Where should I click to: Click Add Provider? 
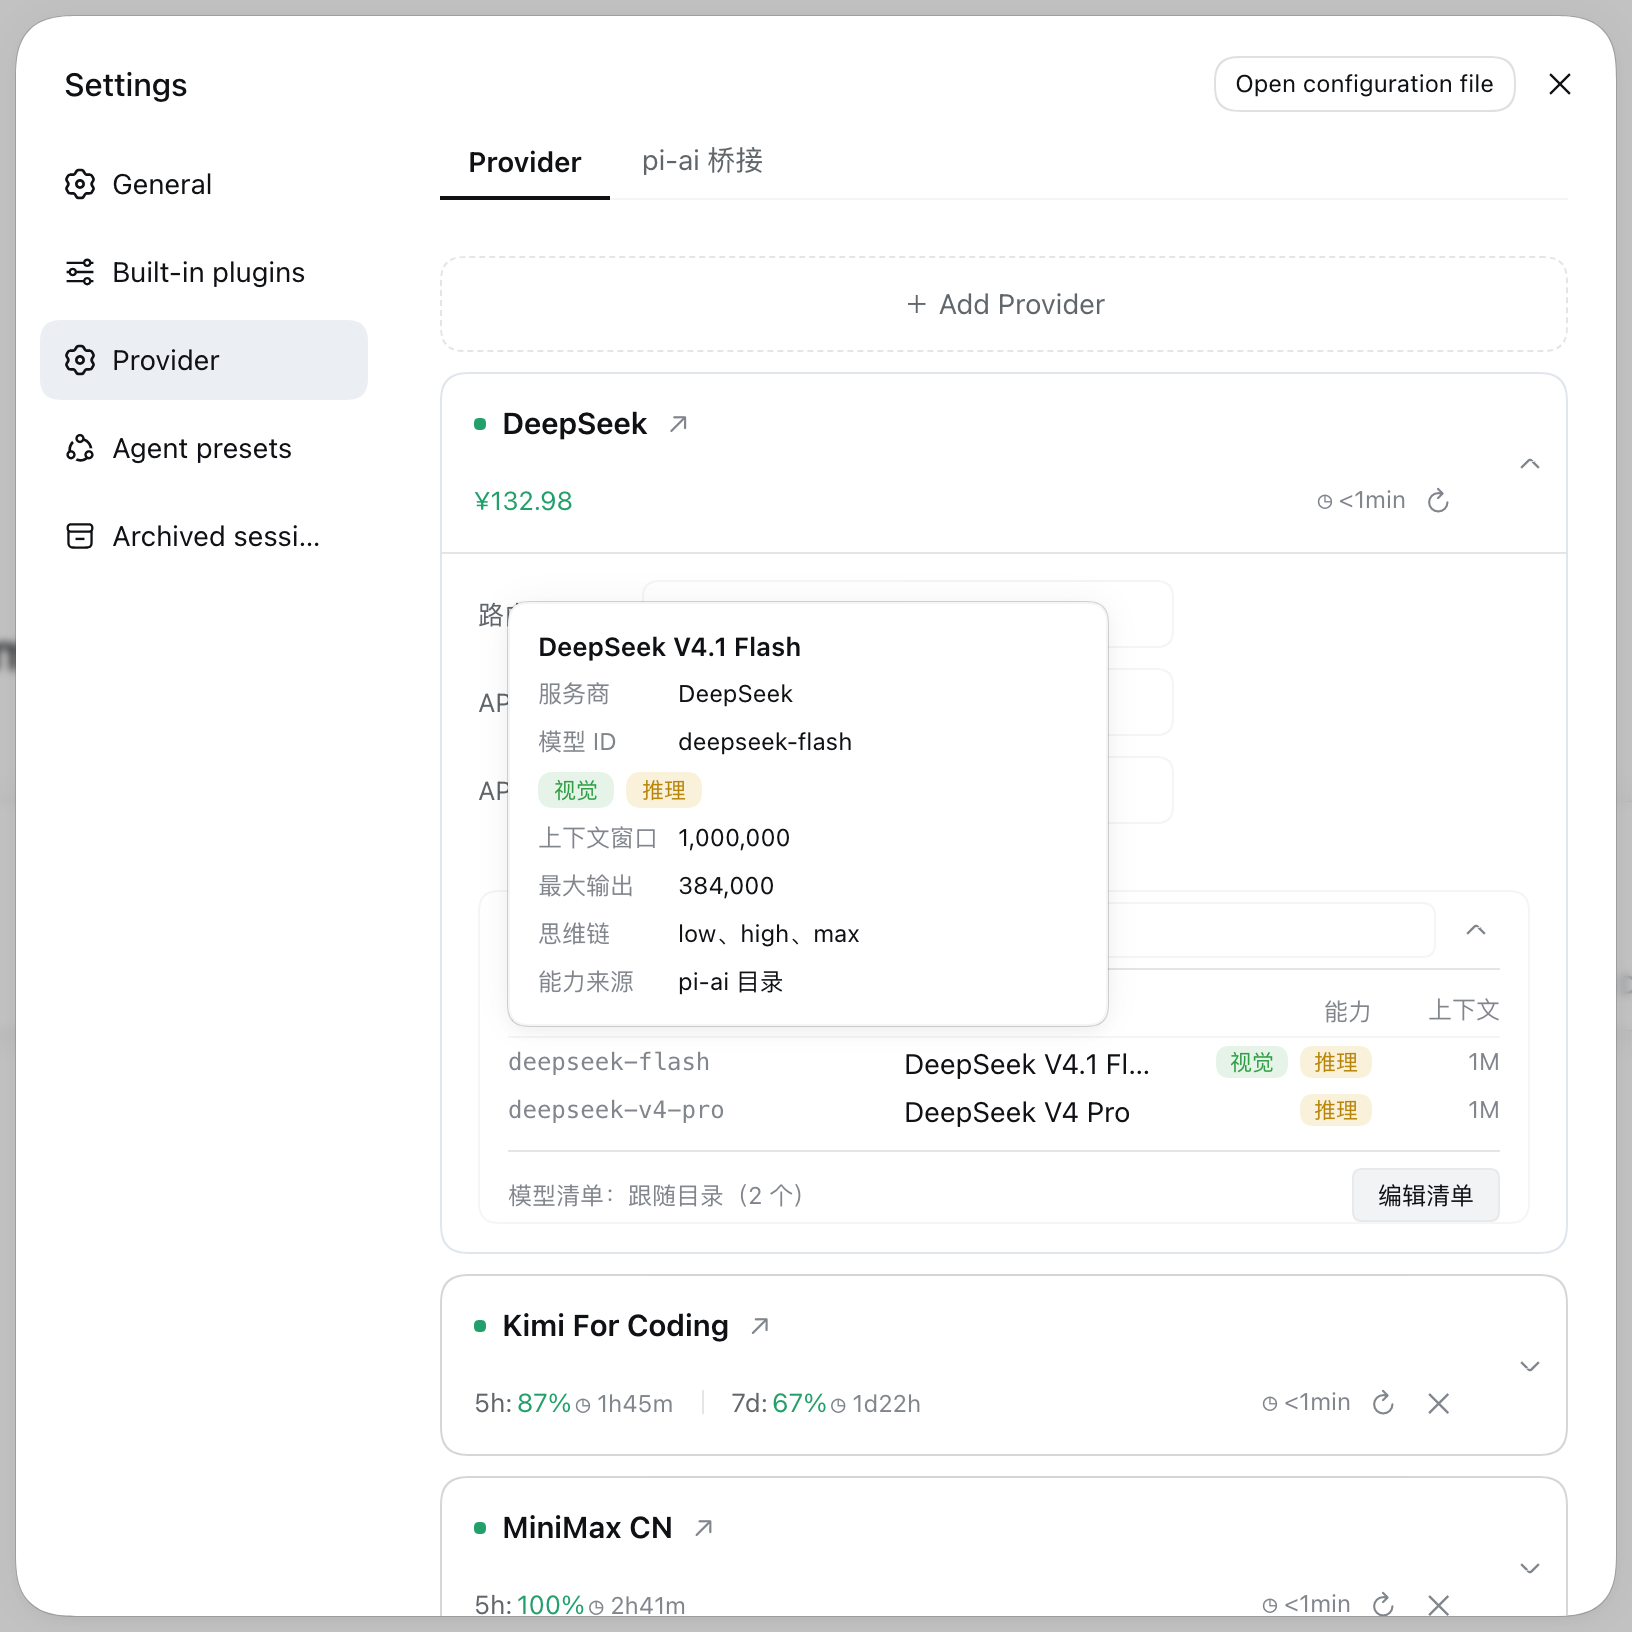click(1004, 304)
